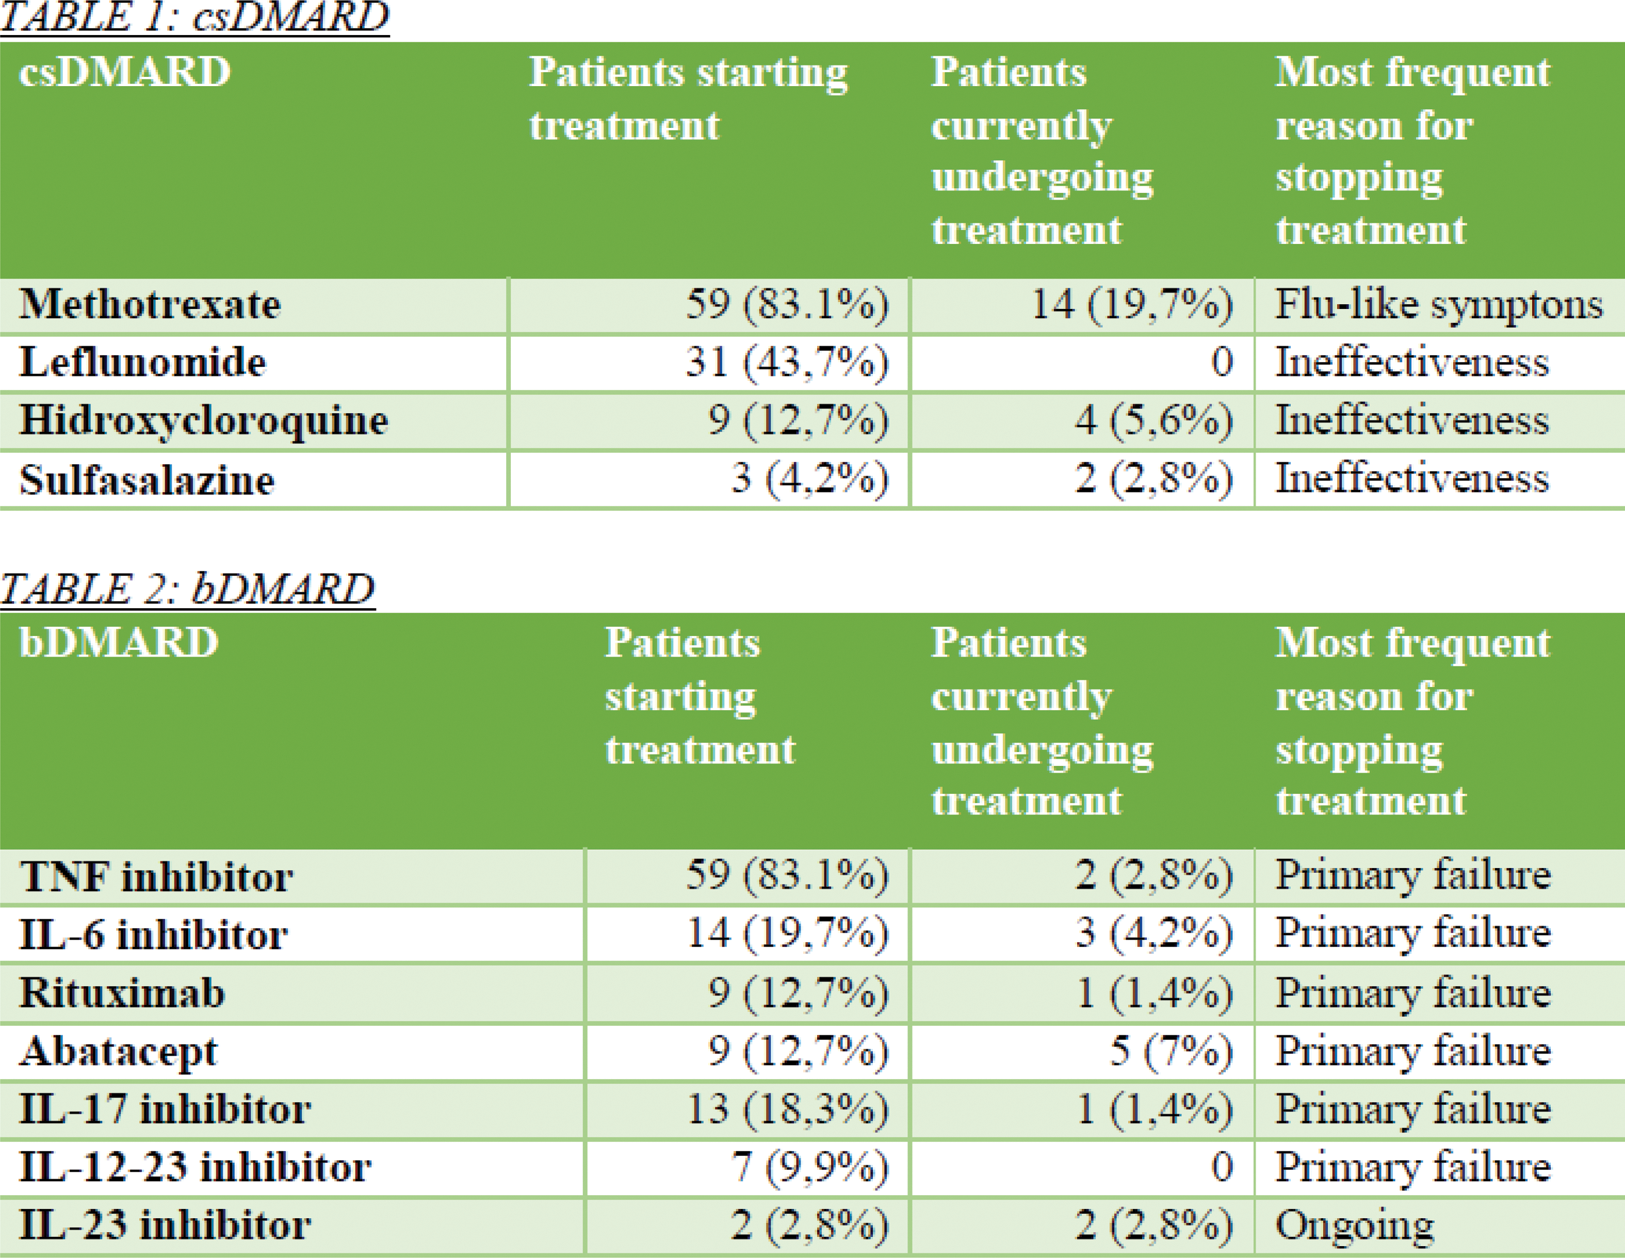
Task: Click the TABLE 1: csDMARD title
Action: (x=194, y=18)
